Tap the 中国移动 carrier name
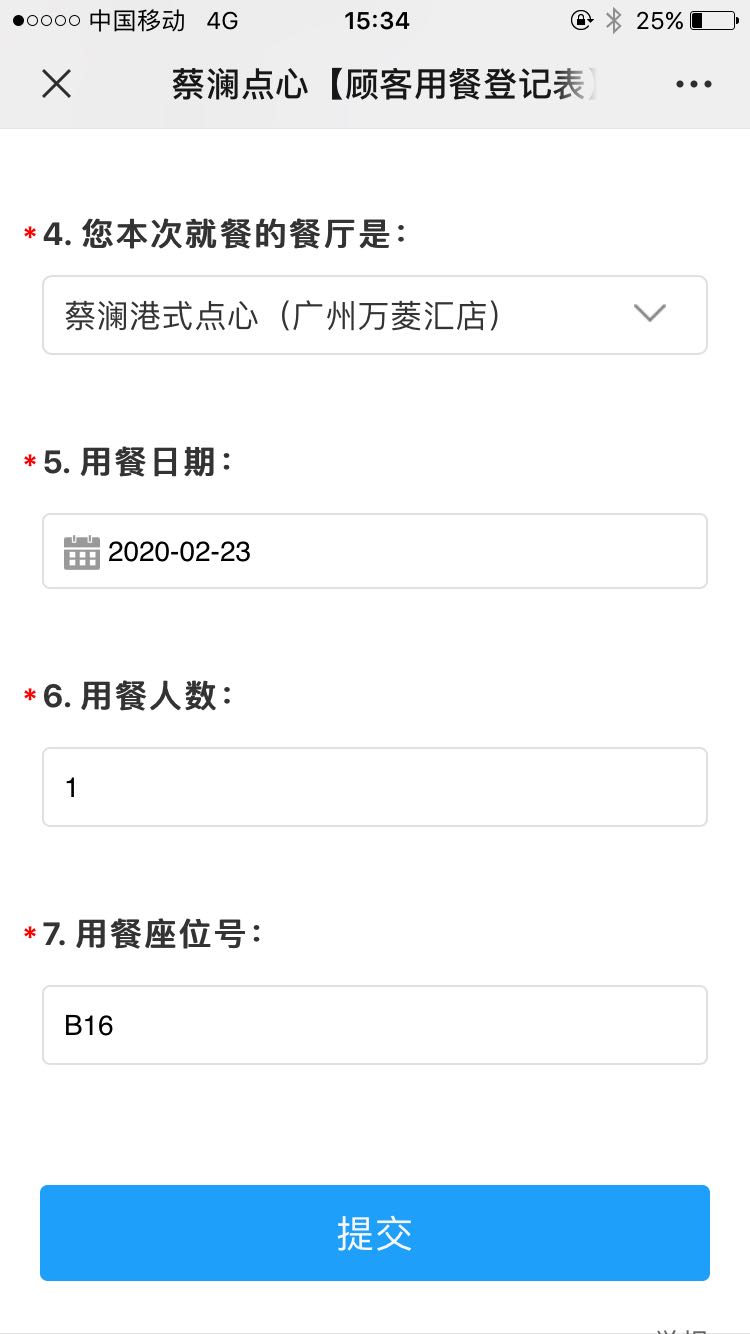The image size is (750, 1334). (137, 20)
